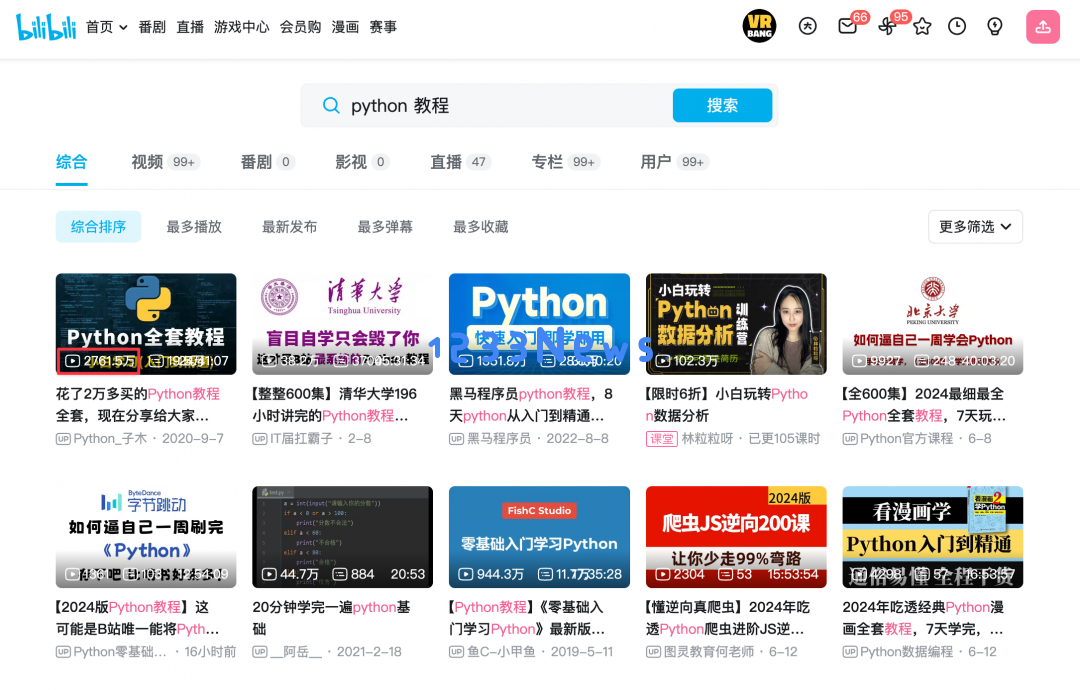Open the messages envelope icon with badge 66
This screenshot has width=1080, height=690.
847,26
